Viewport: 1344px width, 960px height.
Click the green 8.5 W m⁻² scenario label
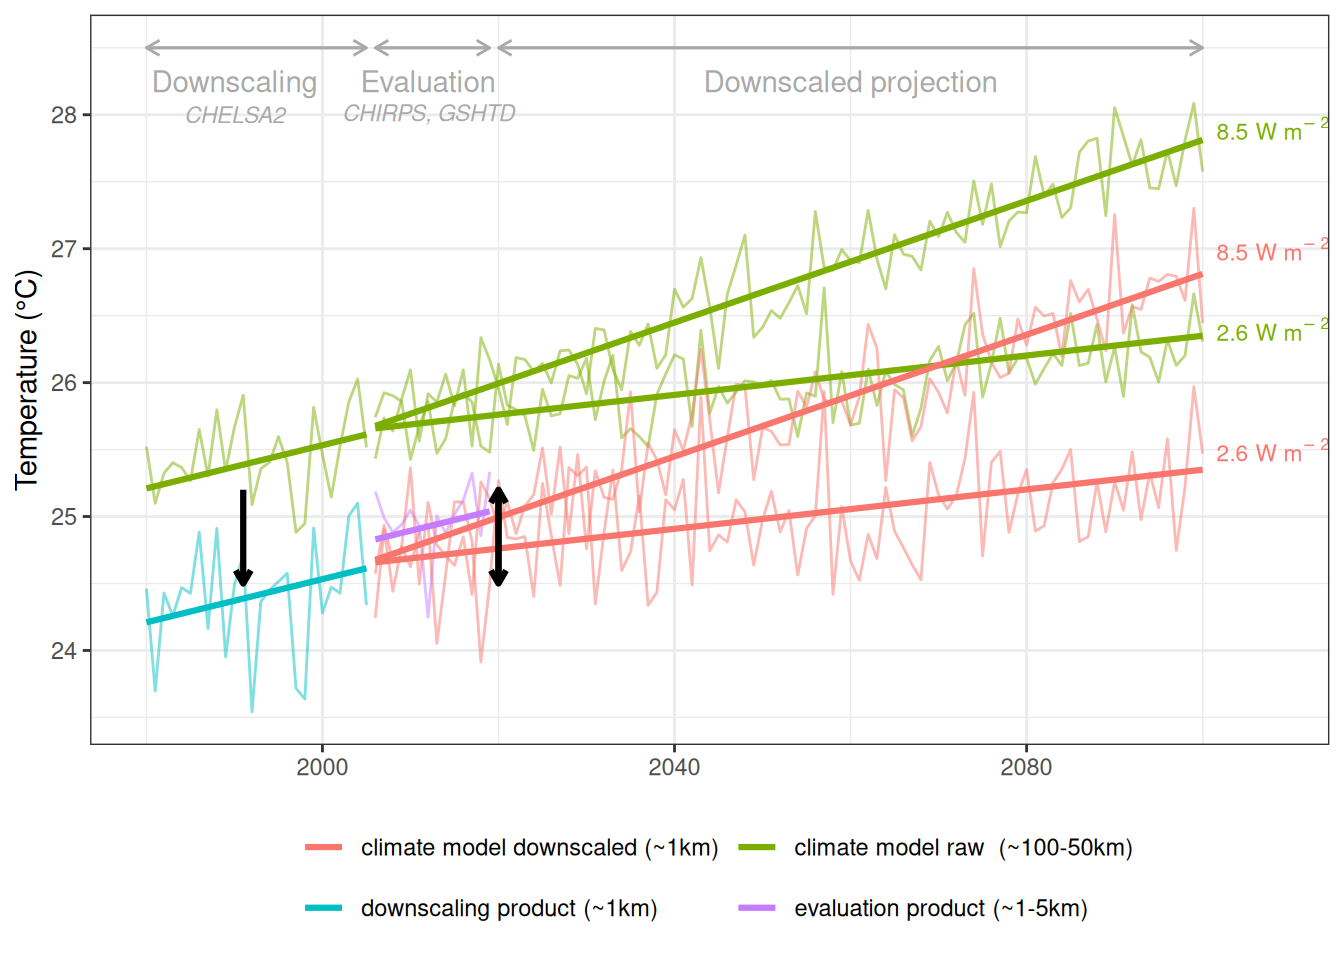(1270, 131)
